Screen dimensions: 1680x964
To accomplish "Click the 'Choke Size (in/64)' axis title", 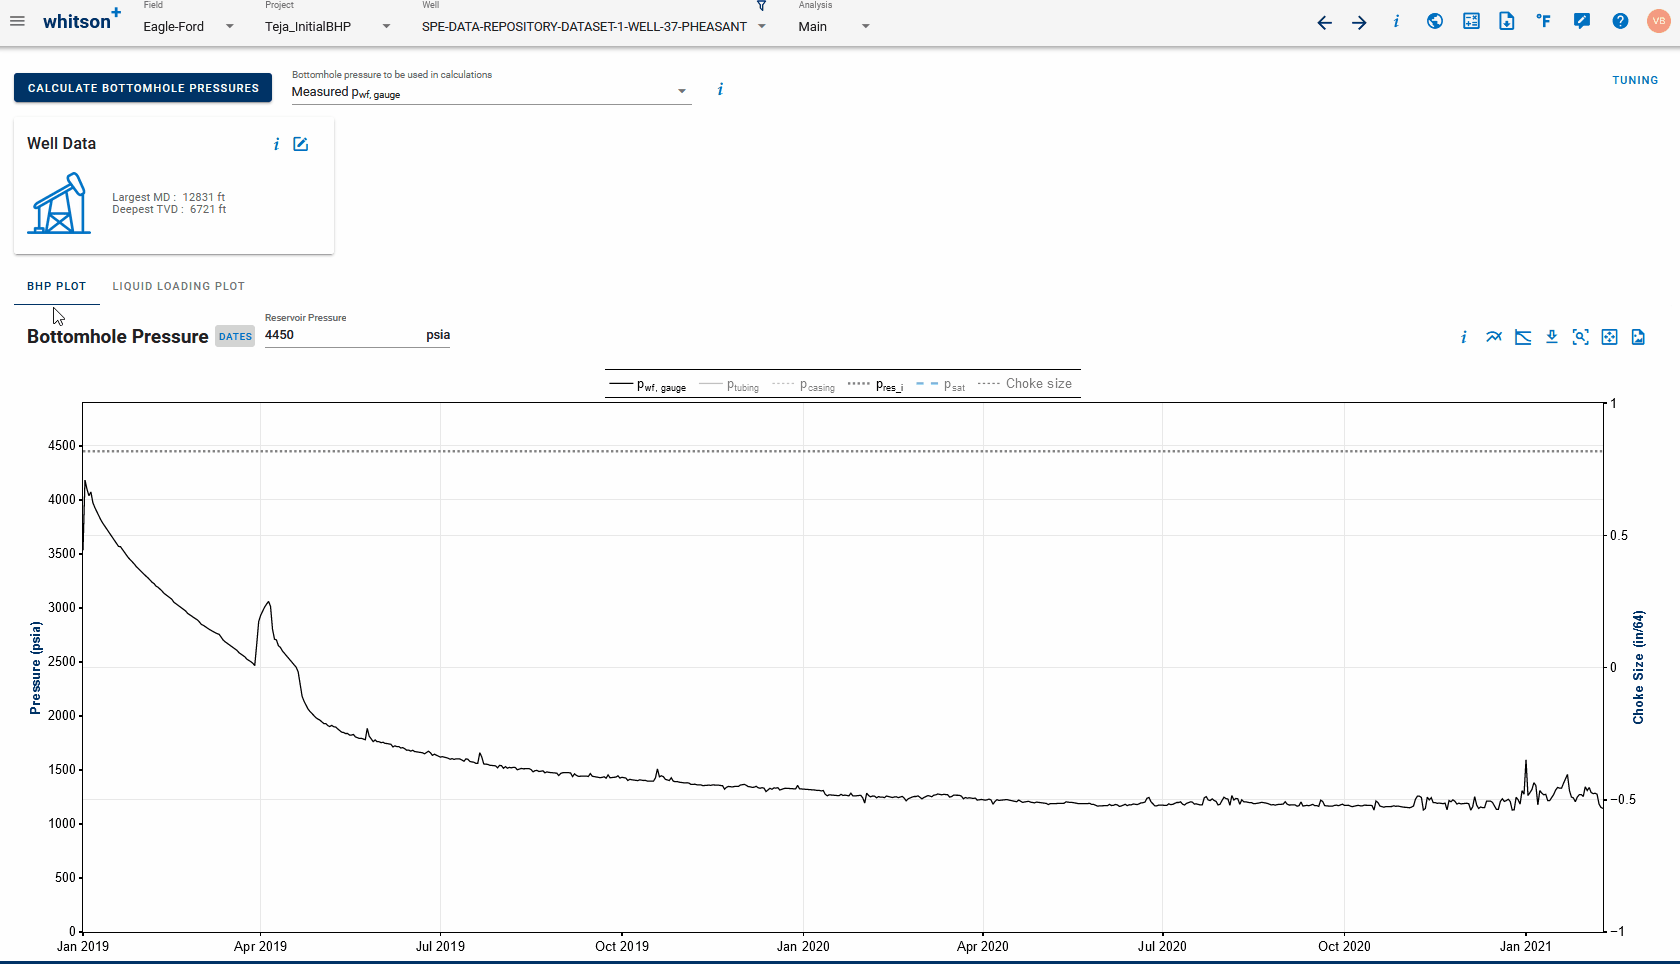I will point(1638,667).
